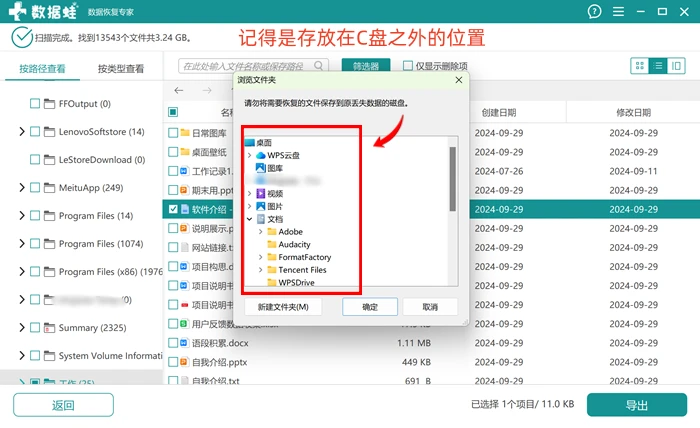Viewport: 700px width, 428px height.
Task: Open the hamburger menu in title bar
Action: [x=618, y=11]
